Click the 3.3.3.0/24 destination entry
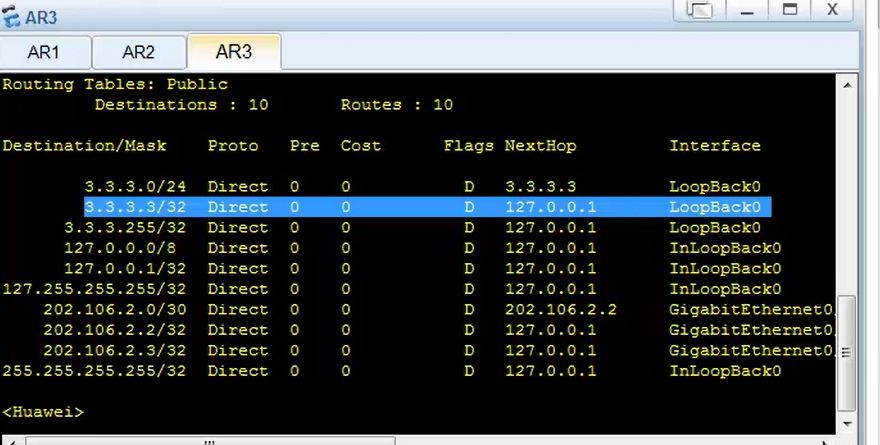The width and height of the screenshot is (880, 445). (135, 186)
